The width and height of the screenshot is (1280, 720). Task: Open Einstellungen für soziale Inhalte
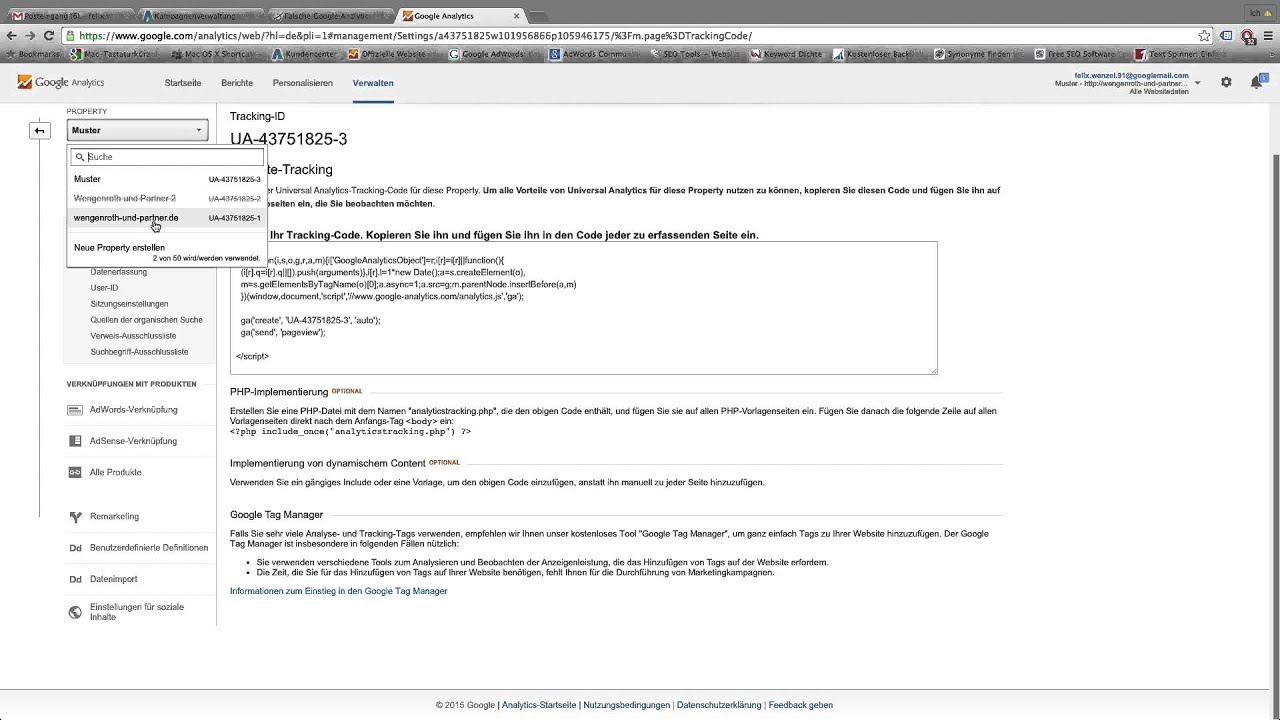137,612
